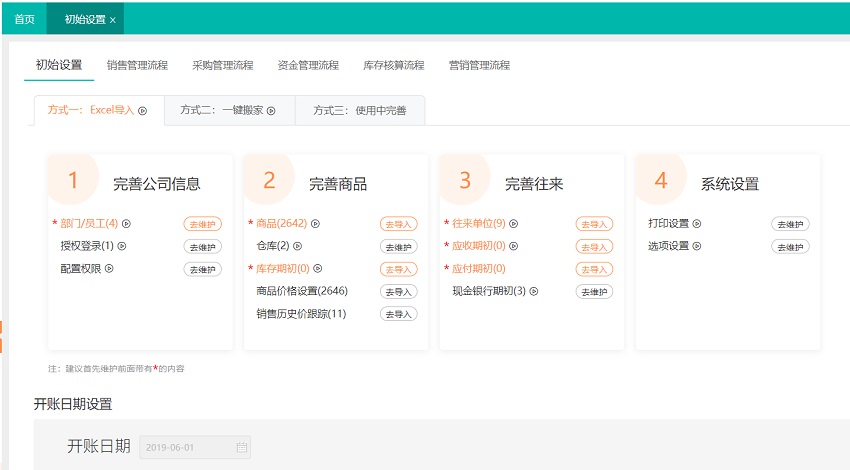850x470 pixels.
Task: Go to the 首页 tab
Action: click(24, 19)
